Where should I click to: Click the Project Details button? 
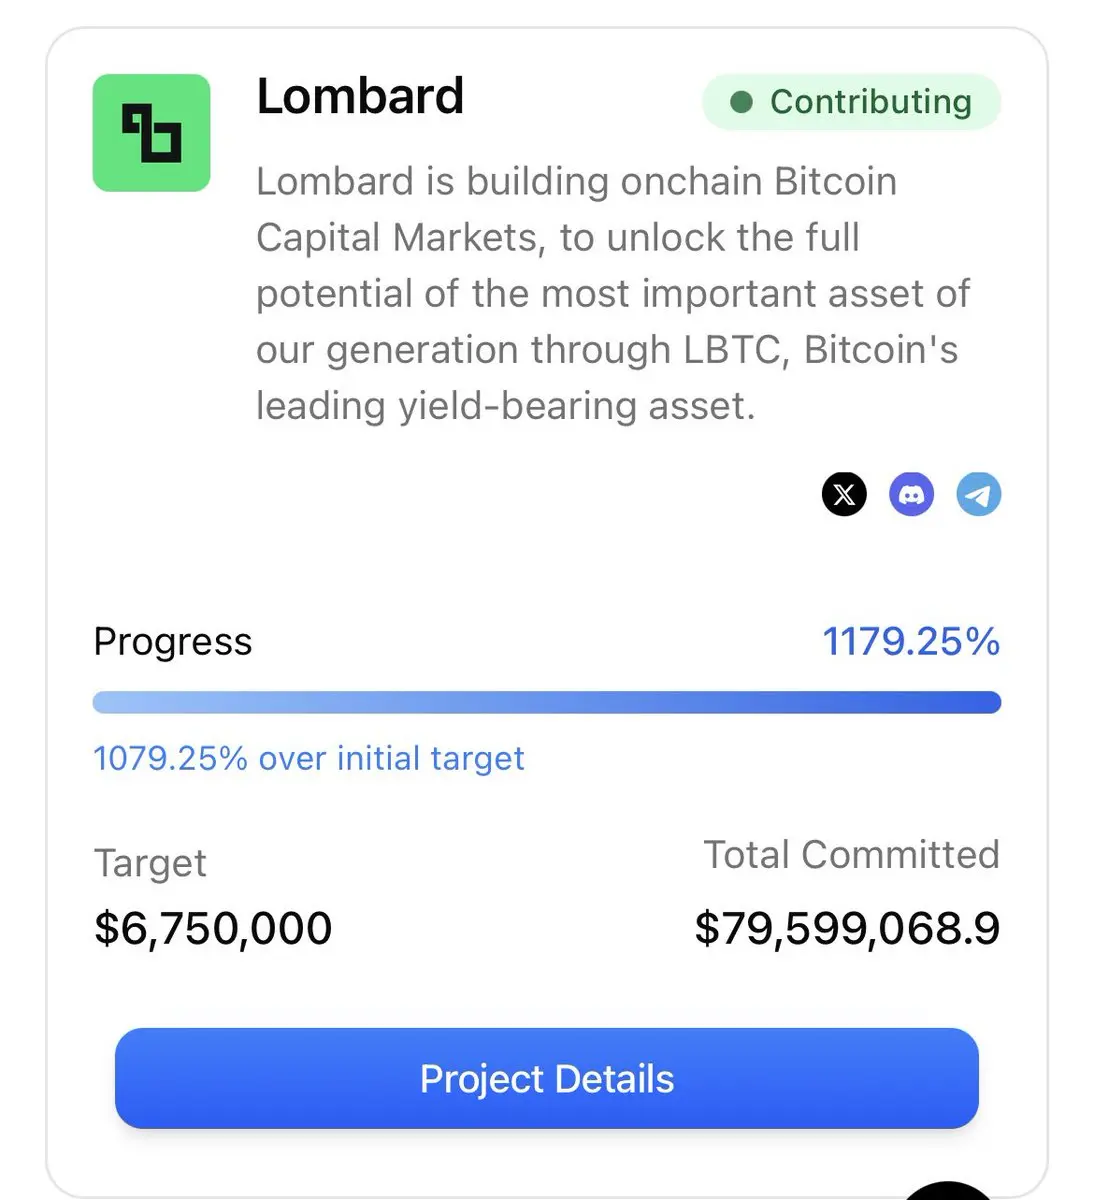pos(546,1078)
